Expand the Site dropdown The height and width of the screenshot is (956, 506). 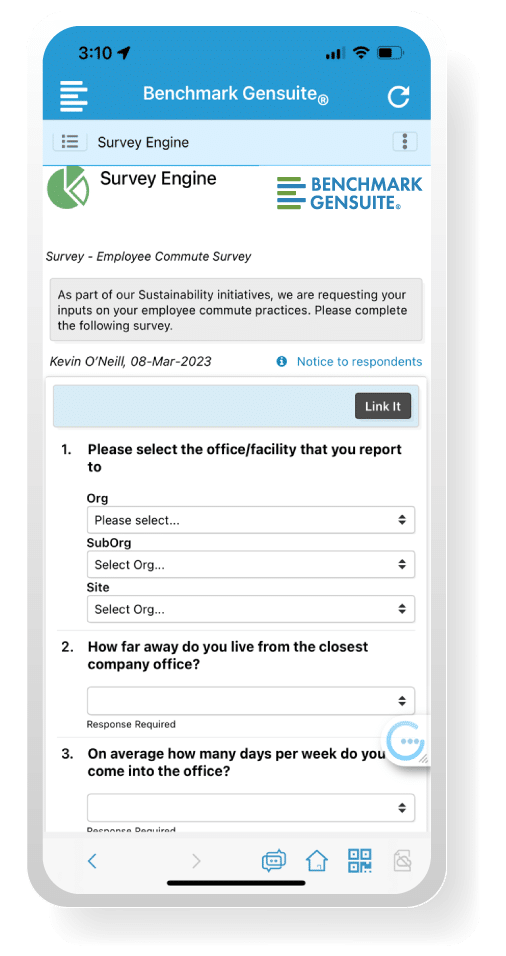(251, 609)
